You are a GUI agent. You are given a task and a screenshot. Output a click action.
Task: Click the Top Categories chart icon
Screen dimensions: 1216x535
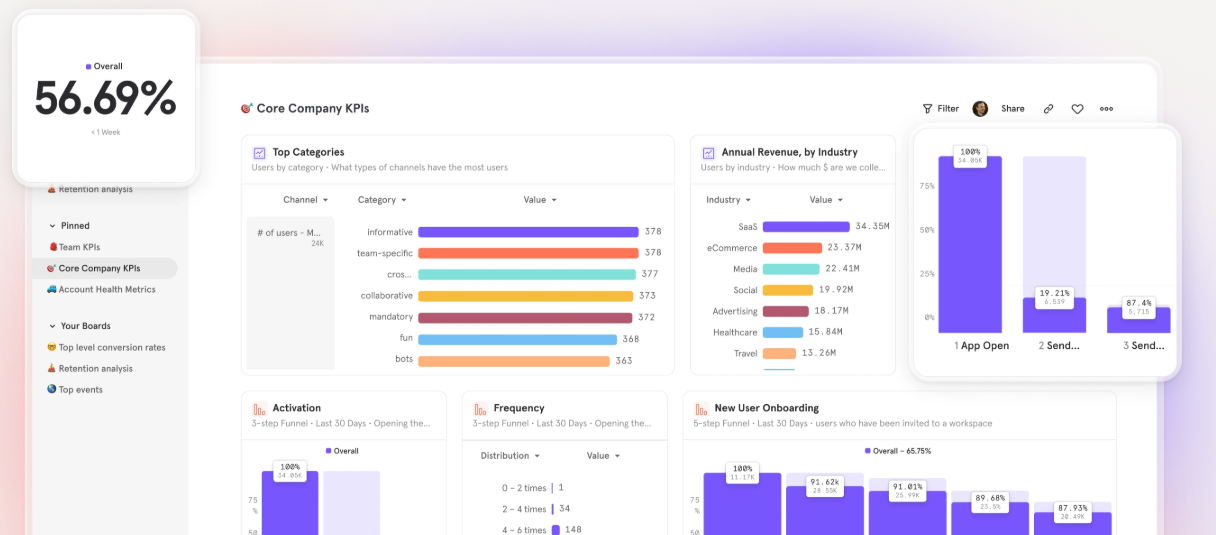[x=259, y=153]
